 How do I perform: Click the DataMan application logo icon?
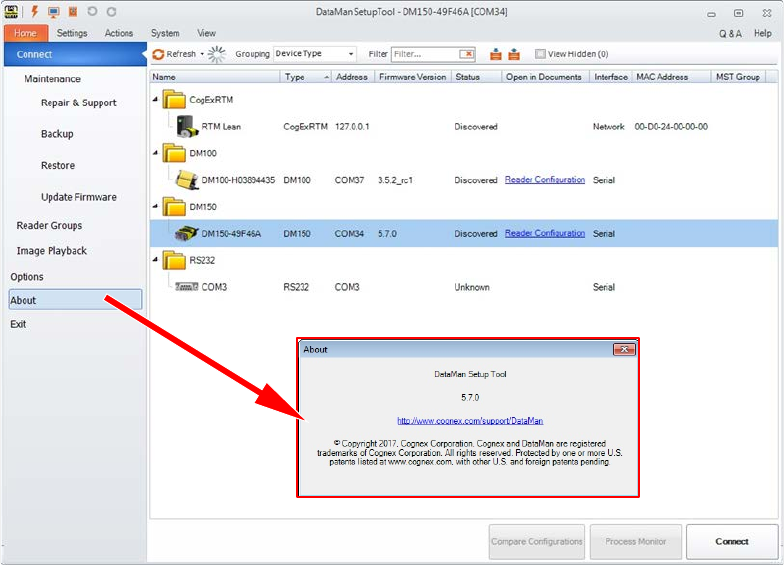click(x=11, y=12)
